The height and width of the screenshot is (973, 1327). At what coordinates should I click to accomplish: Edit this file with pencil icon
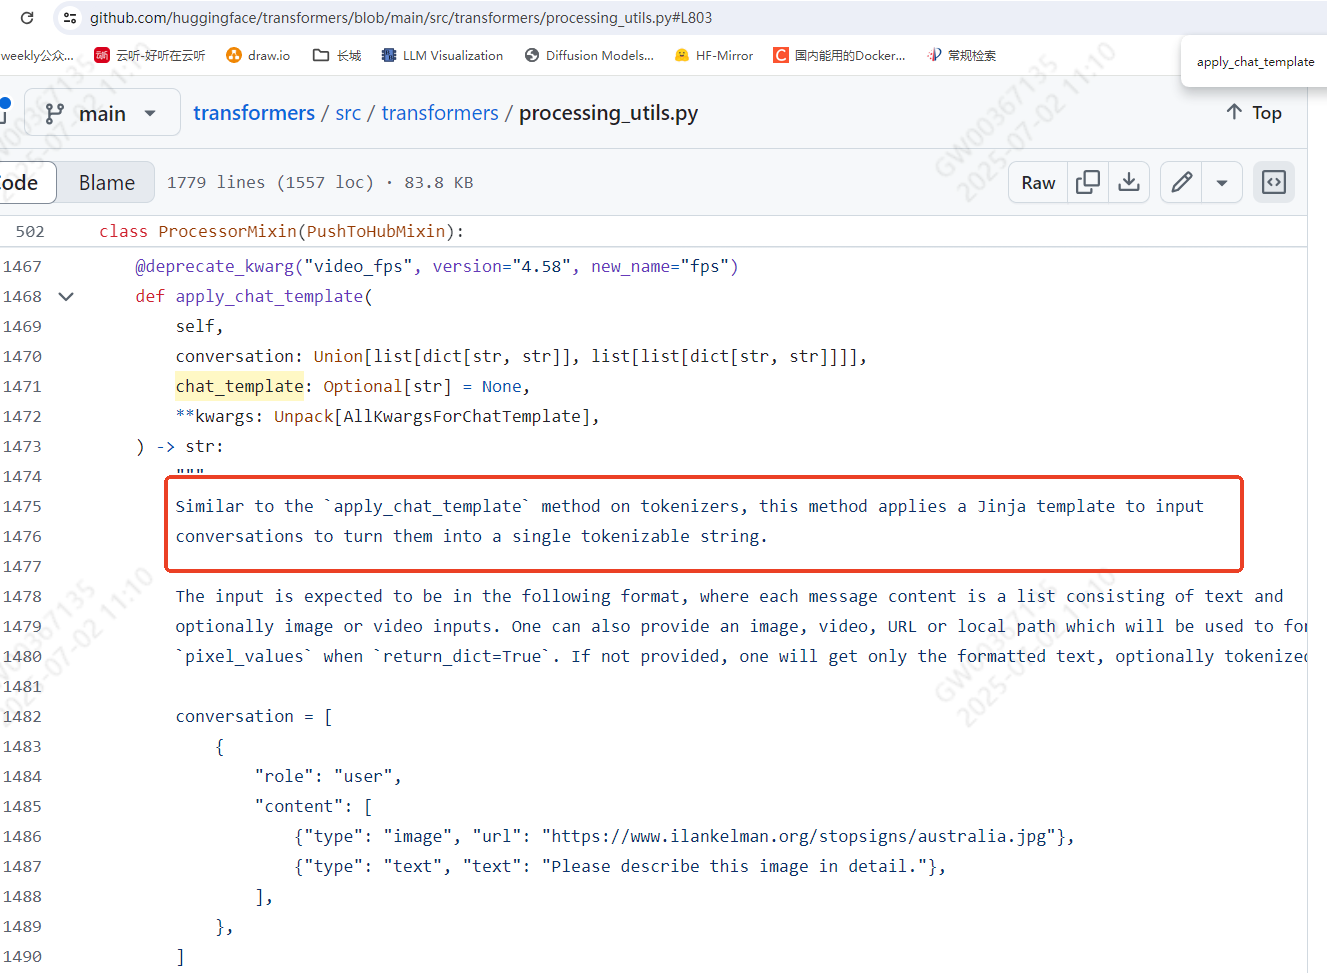pos(1182,182)
